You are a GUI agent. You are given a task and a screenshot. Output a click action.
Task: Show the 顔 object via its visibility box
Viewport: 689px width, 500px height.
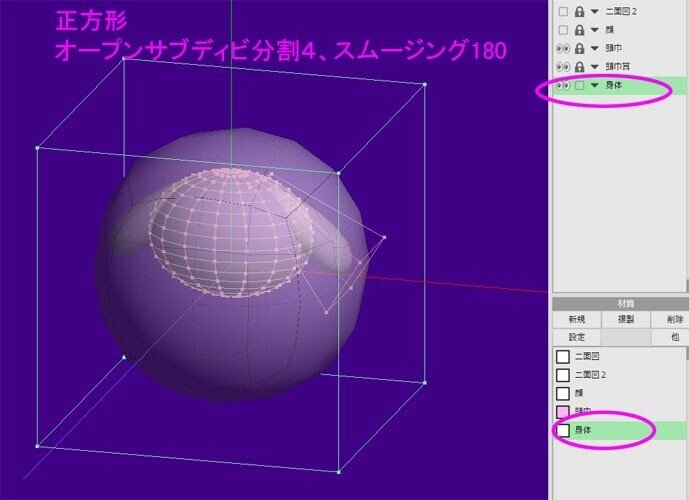[563, 30]
